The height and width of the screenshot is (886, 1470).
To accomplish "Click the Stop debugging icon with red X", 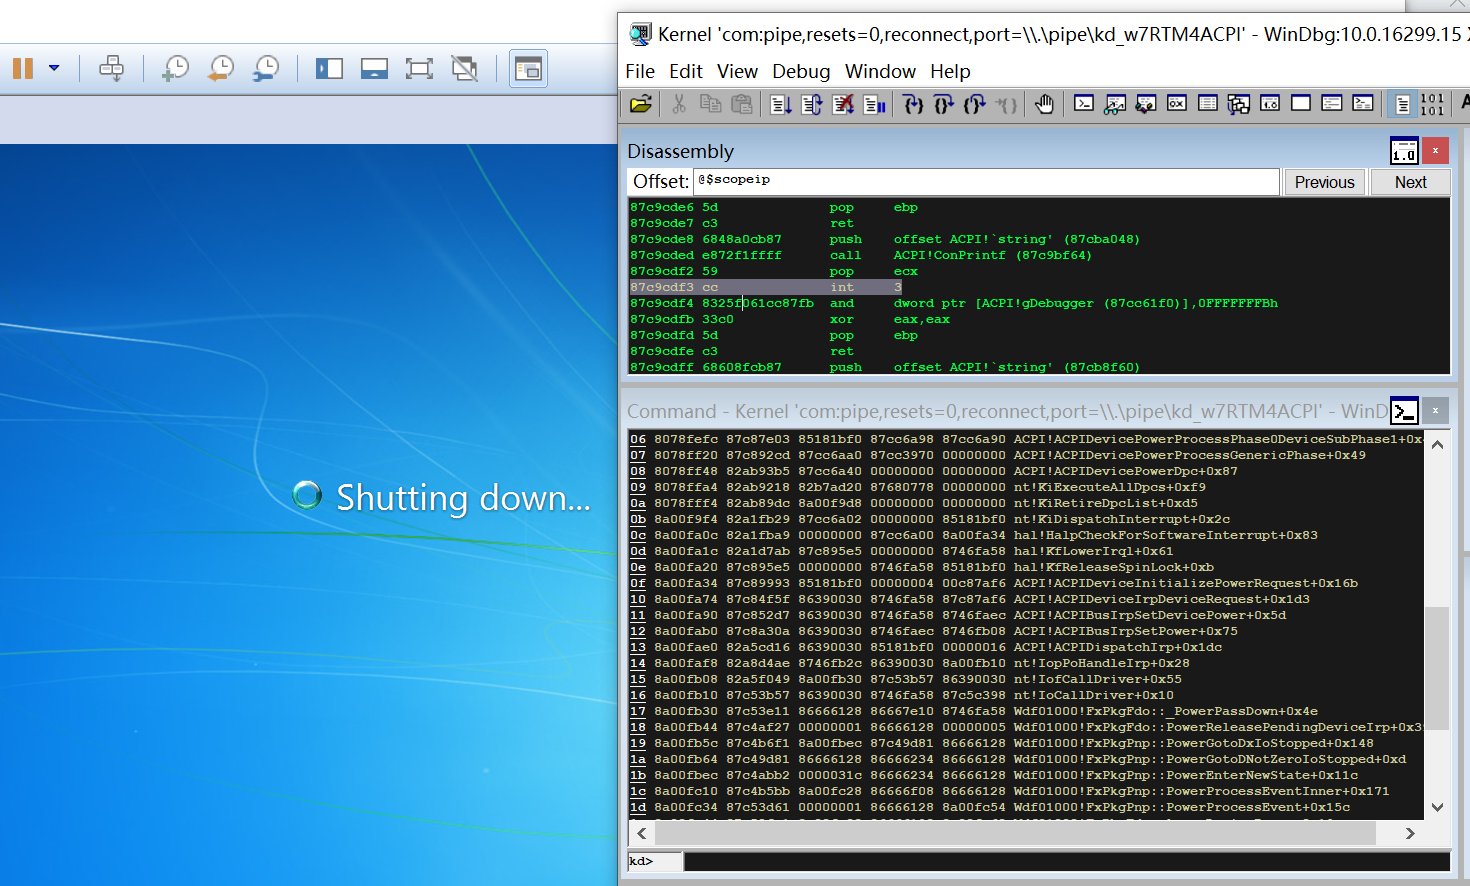I will point(843,103).
